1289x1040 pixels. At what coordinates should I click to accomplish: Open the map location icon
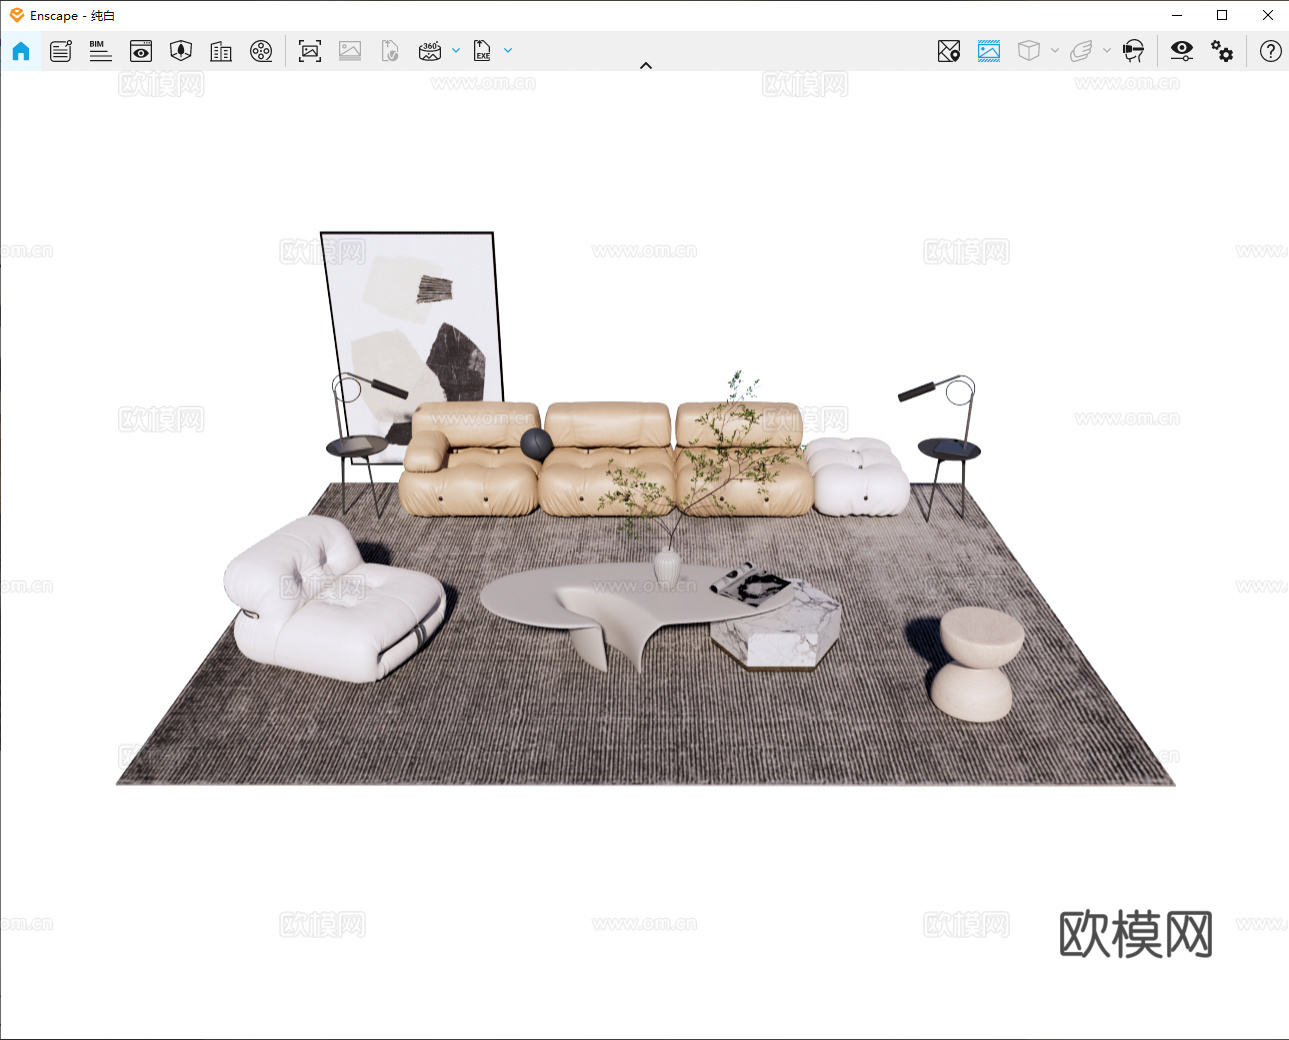coord(949,51)
